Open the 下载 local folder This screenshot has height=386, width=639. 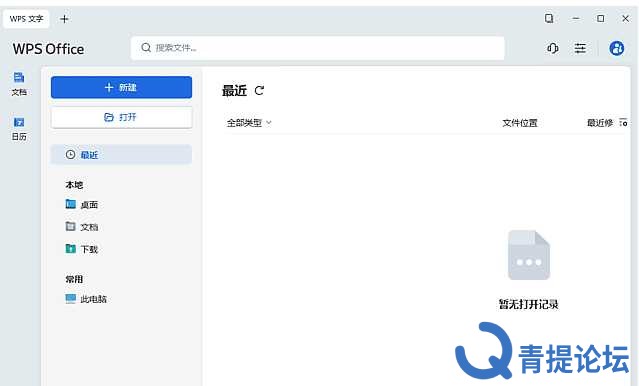coord(82,249)
